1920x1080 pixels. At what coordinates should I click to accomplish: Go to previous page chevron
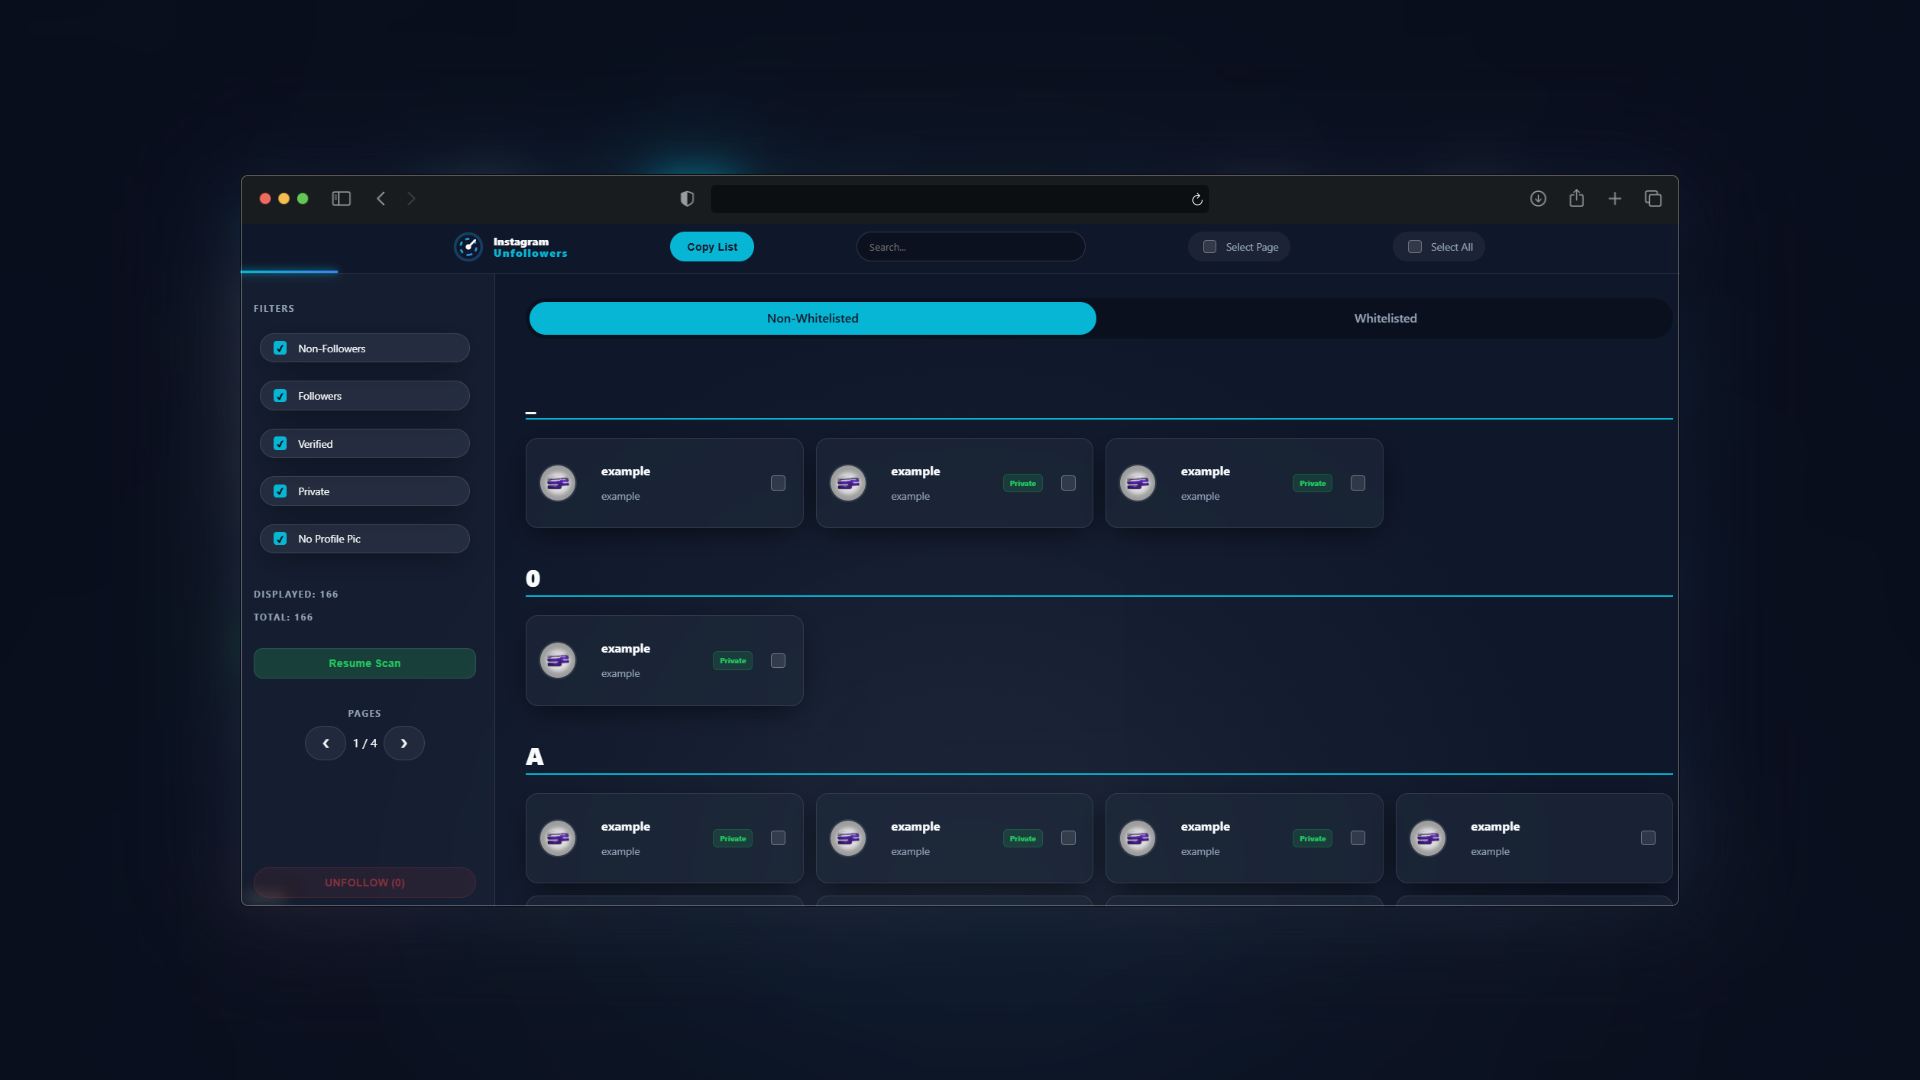[x=326, y=744]
